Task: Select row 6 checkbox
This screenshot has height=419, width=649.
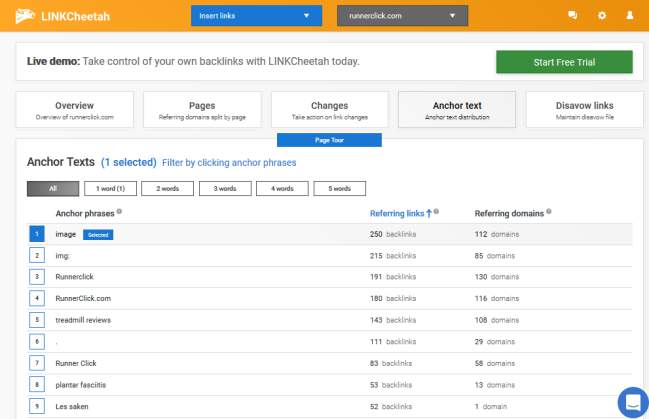Action: [x=37, y=341]
